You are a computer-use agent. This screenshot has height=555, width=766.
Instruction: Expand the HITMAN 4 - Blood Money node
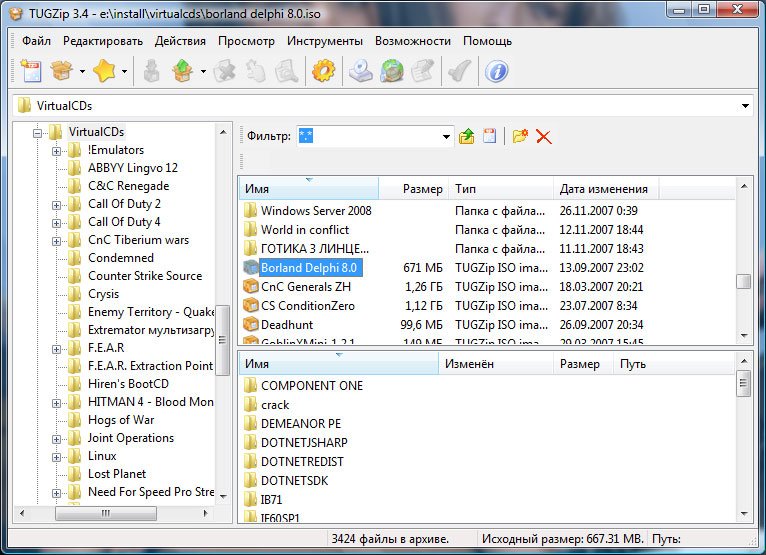coord(56,403)
